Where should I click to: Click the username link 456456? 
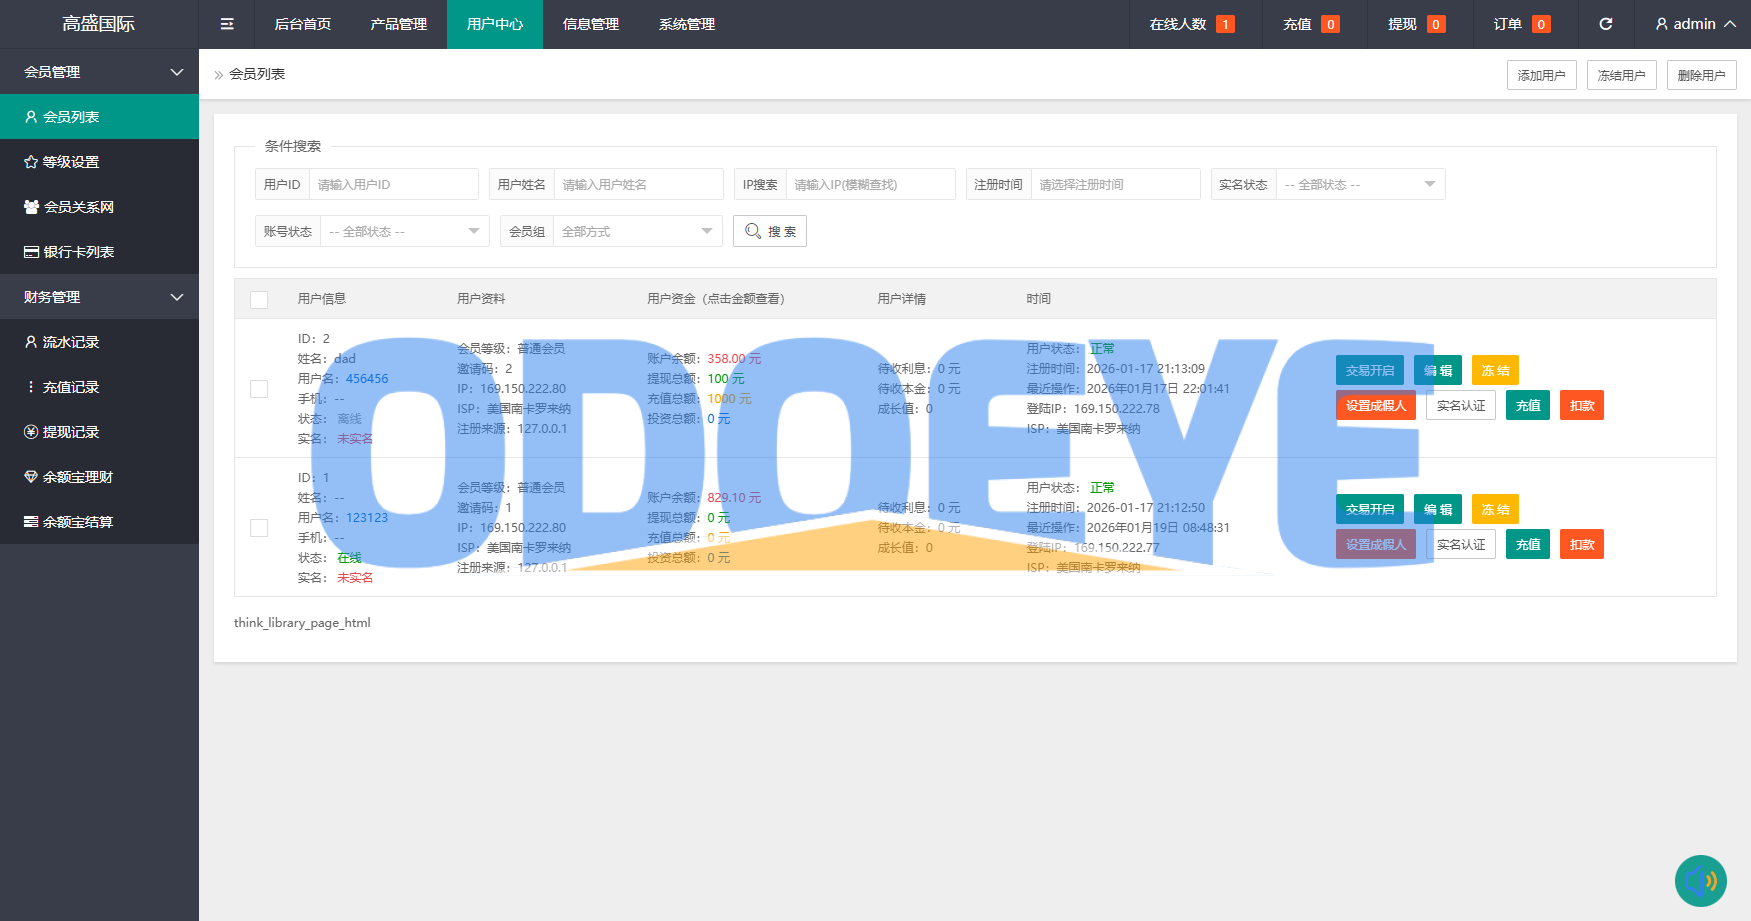click(x=367, y=379)
